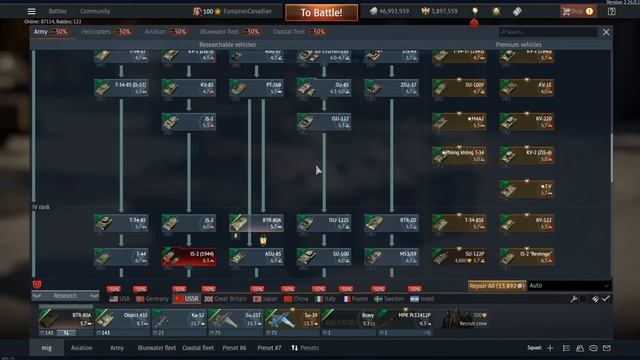640x360 pixels.
Task: Select premium M4A2 tank
Action: tap(459, 122)
